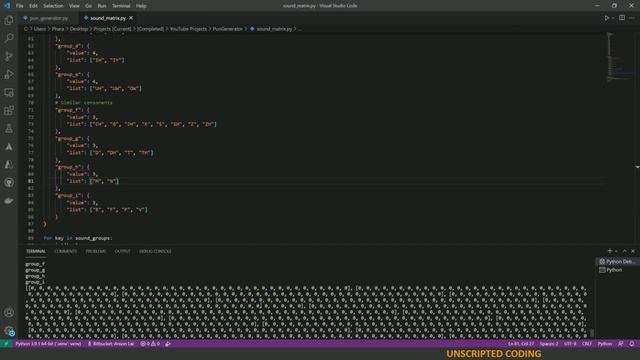640x360 pixels.
Task: Click the editor minimap code overview
Action: coord(620,57)
